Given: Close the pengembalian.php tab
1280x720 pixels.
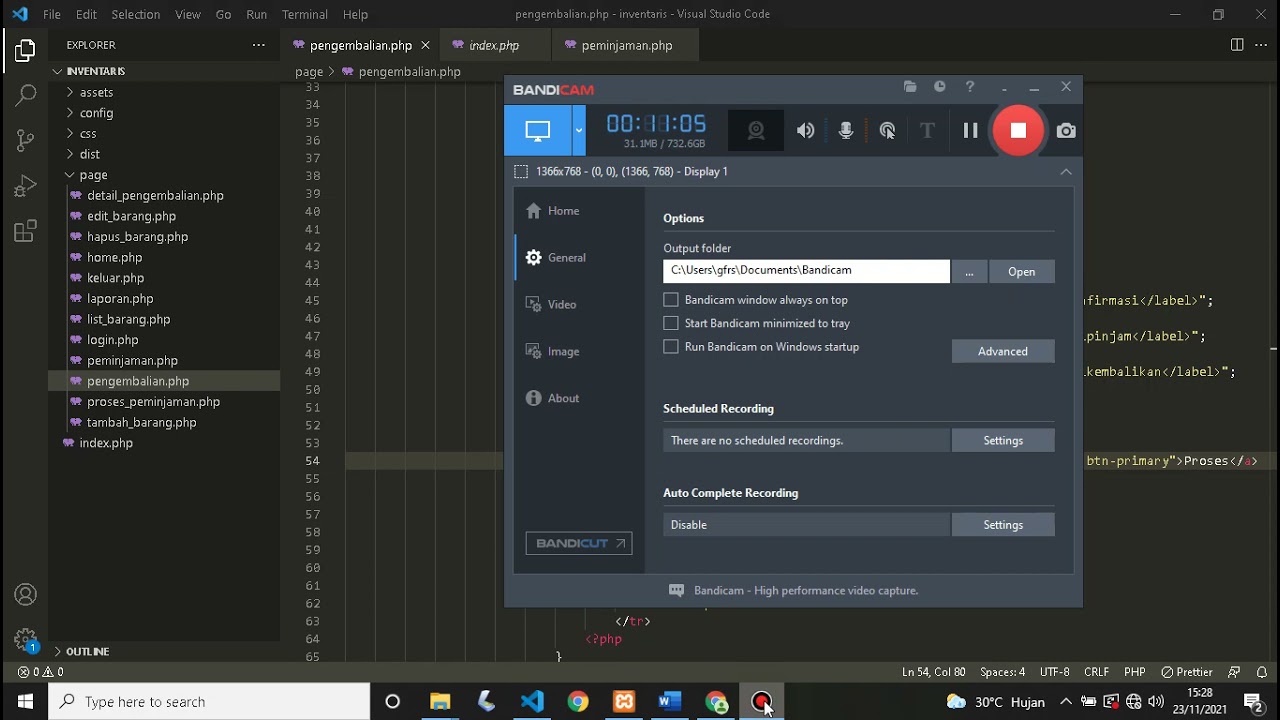Looking at the screenshot, I should click(425, 45).
